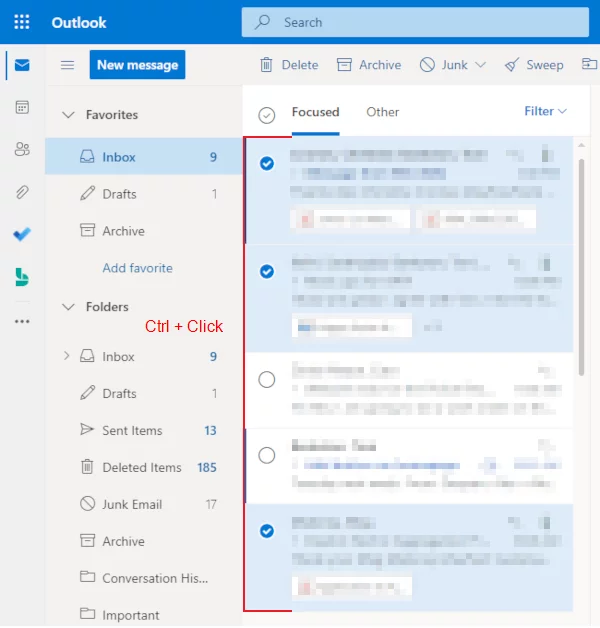Click the Junk Email blocked icon

coord(87,503)
